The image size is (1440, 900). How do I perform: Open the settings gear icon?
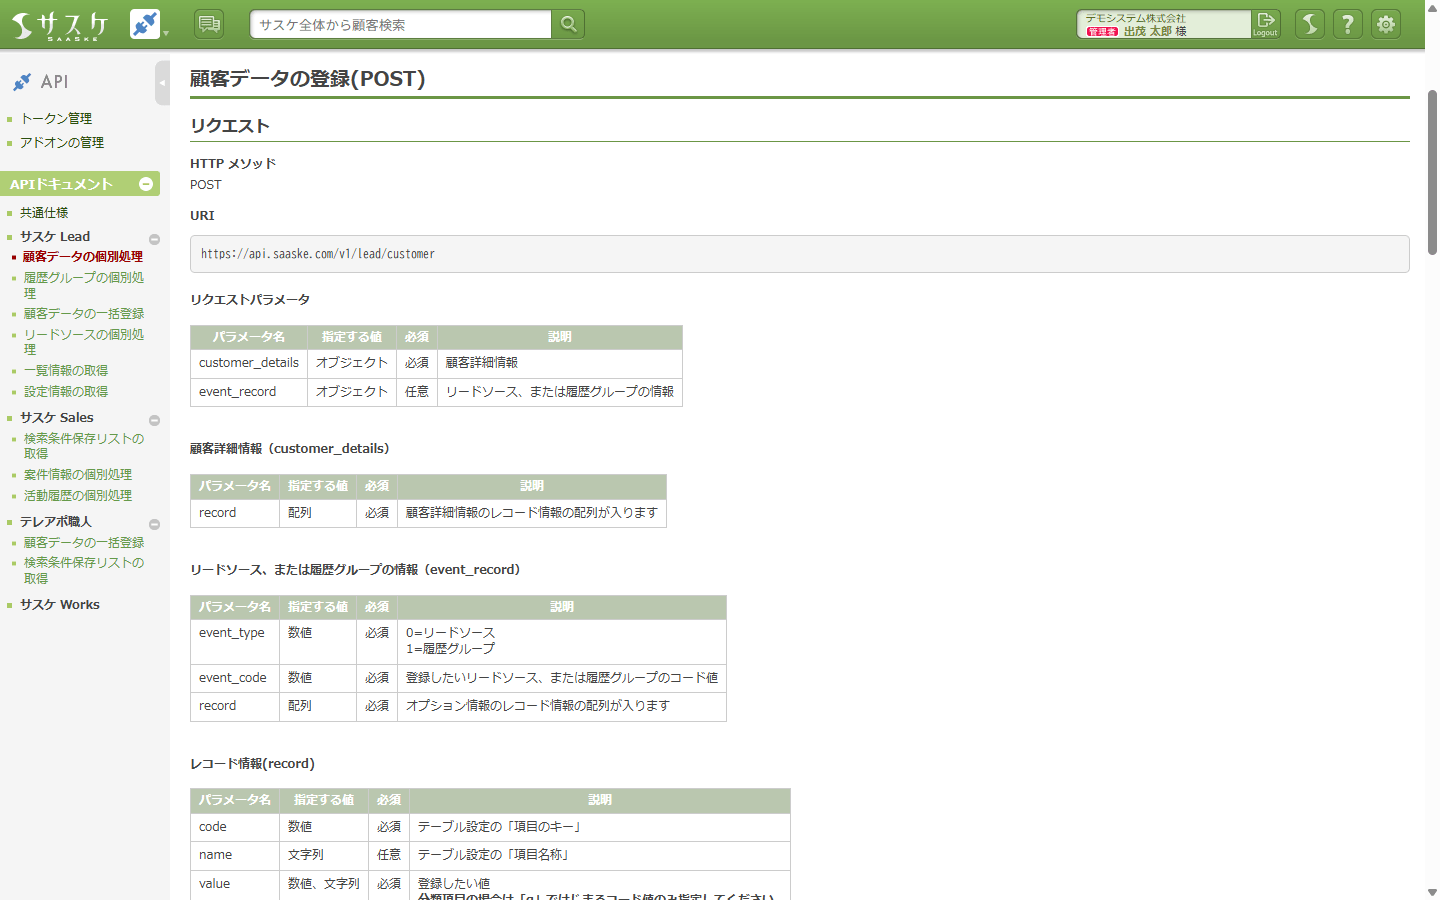1386,24
